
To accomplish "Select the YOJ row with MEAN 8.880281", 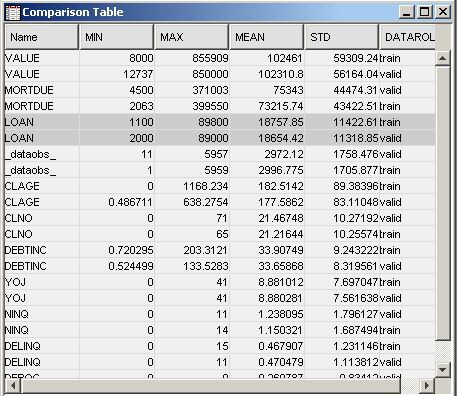I will [x=220, y=298].
